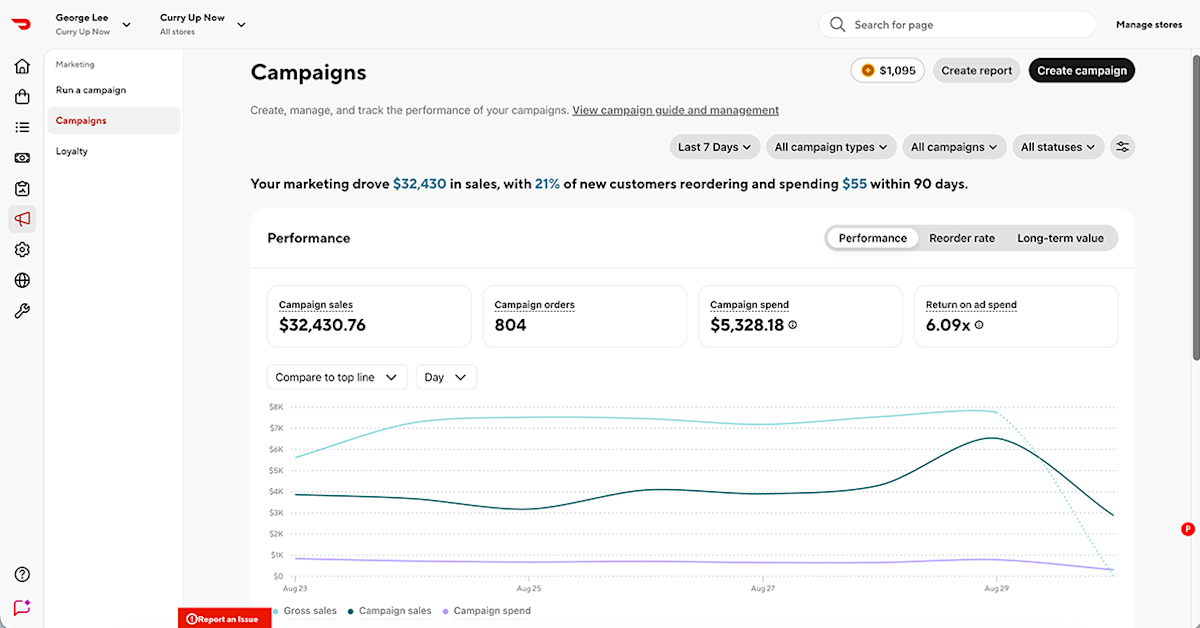Open the Help question mark icon
1200x628 pixels.
tap(22, 574)
